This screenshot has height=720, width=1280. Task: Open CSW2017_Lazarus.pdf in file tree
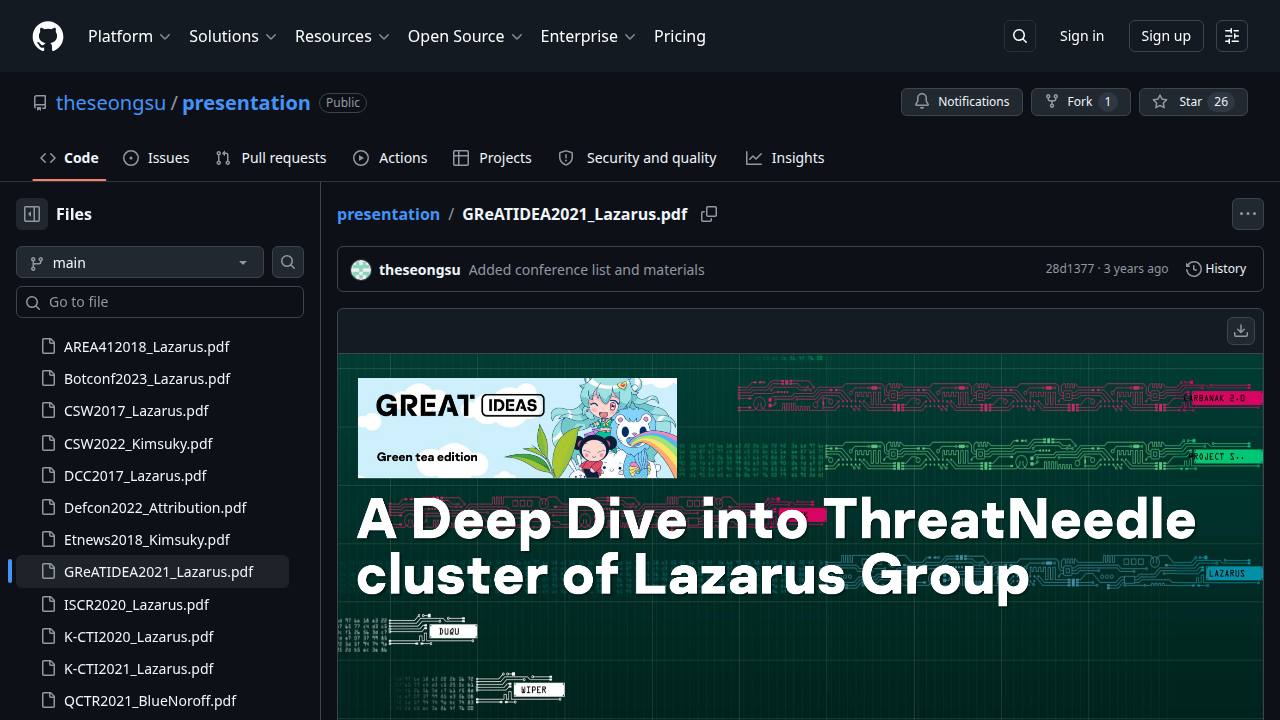pyautogui.click(x=136, y=410)
